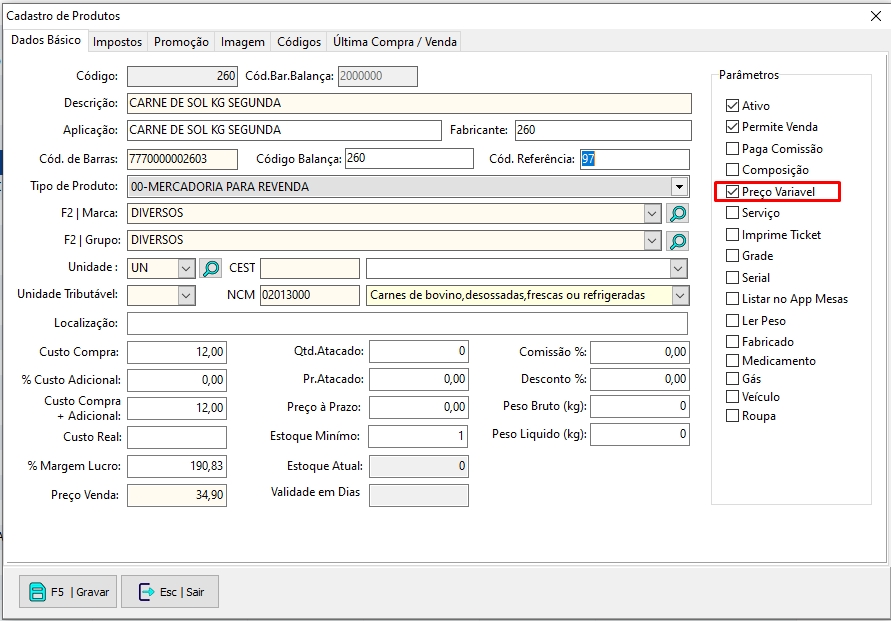
Task: Open the Última Compra / Venda tab
Action: tap(394, 42)
